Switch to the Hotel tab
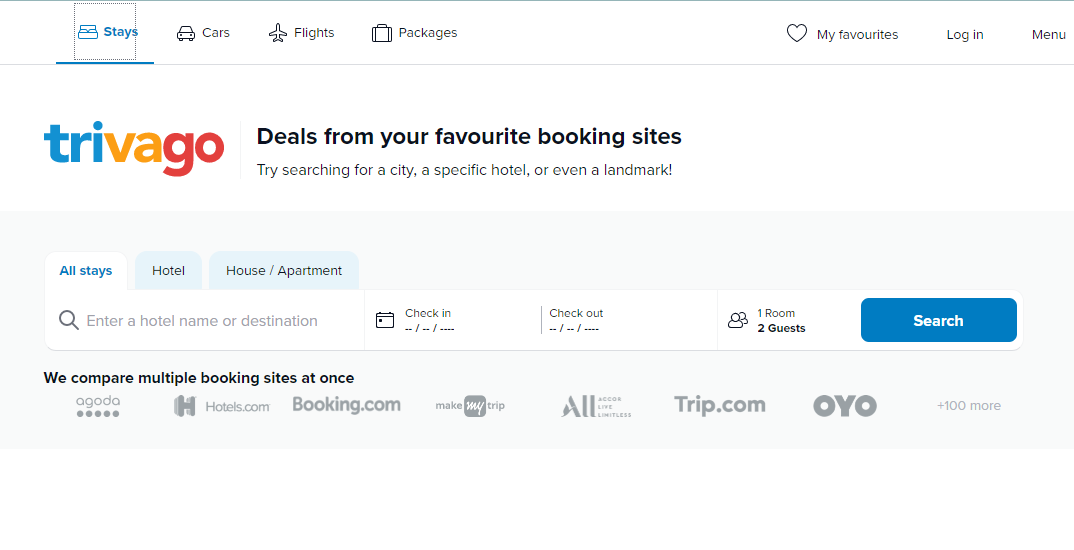The image size is (1074, 550). (x=168, y=271)
